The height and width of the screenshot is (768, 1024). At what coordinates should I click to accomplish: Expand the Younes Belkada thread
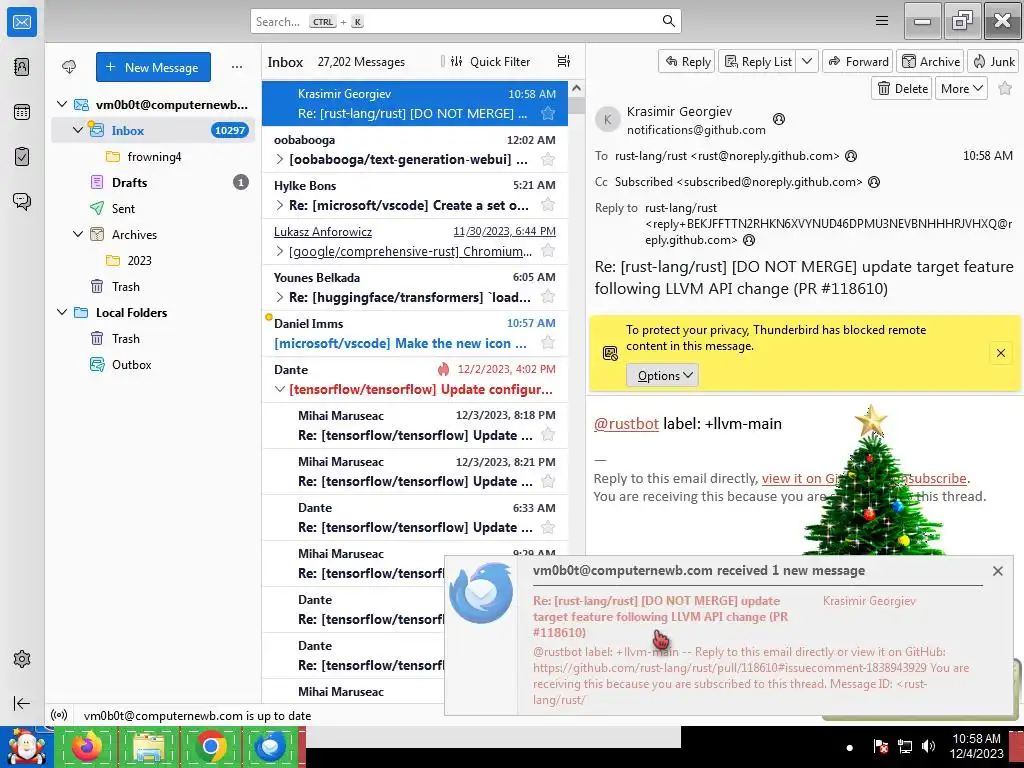click(x=280, y=297)
